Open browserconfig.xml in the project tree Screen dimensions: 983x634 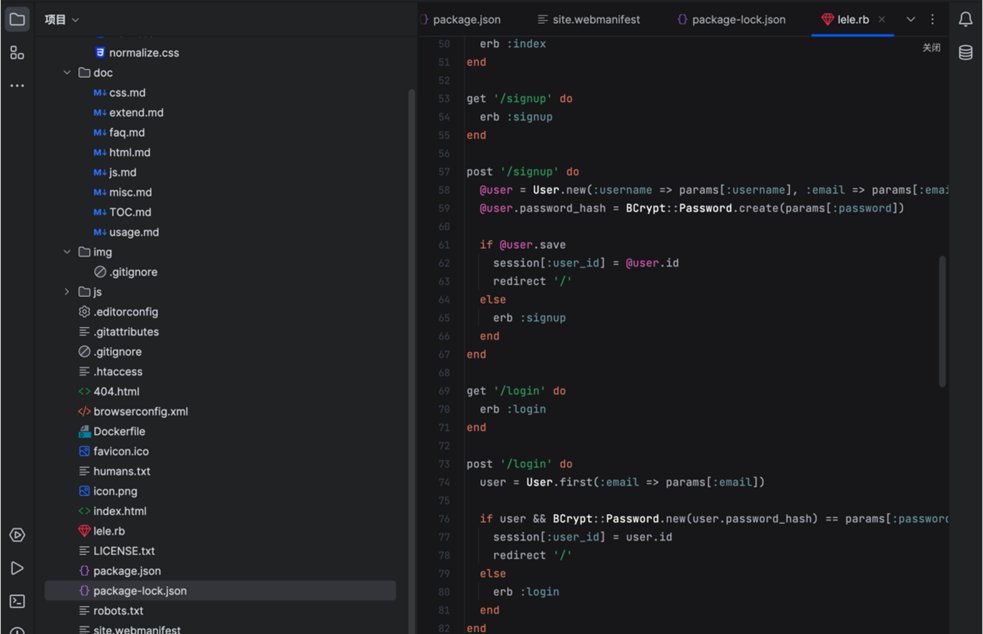coord(140,411)
